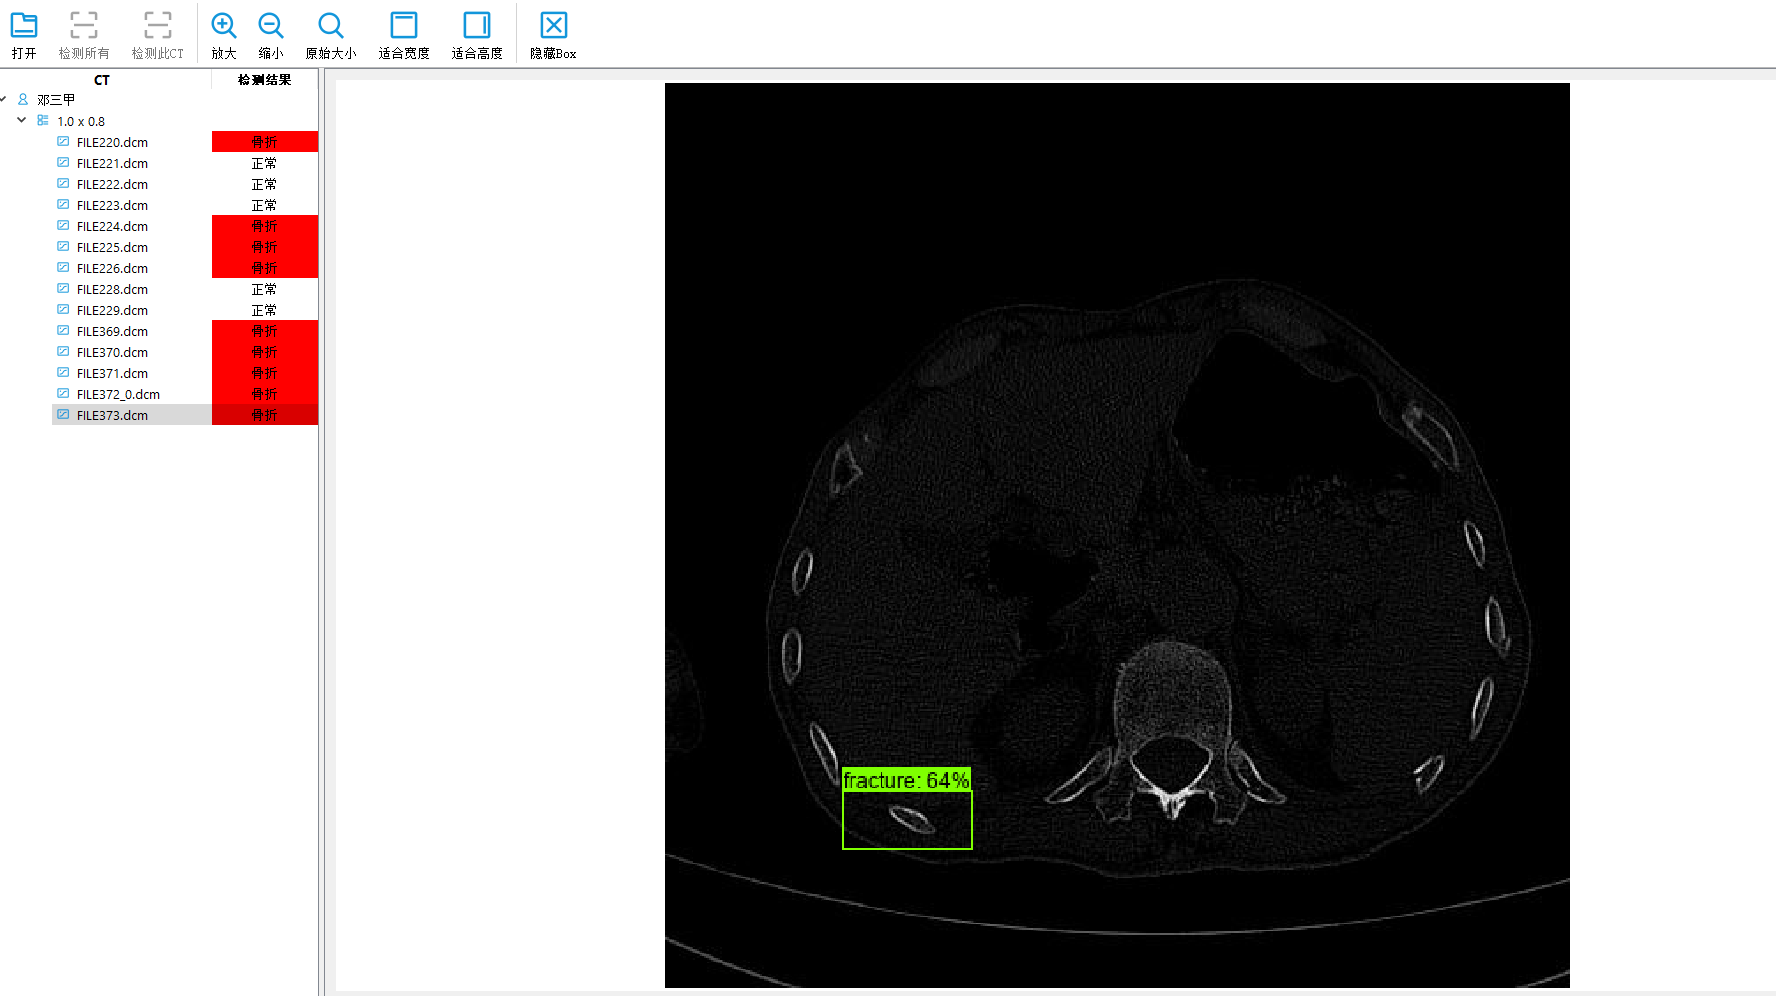Open FILE229.dcm

(x=112, y=310)
